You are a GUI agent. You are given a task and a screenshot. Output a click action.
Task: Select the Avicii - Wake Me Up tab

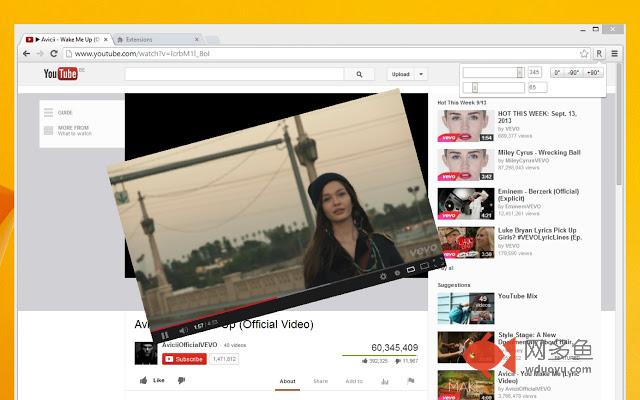pyautogui.click(x=65, y=40)
